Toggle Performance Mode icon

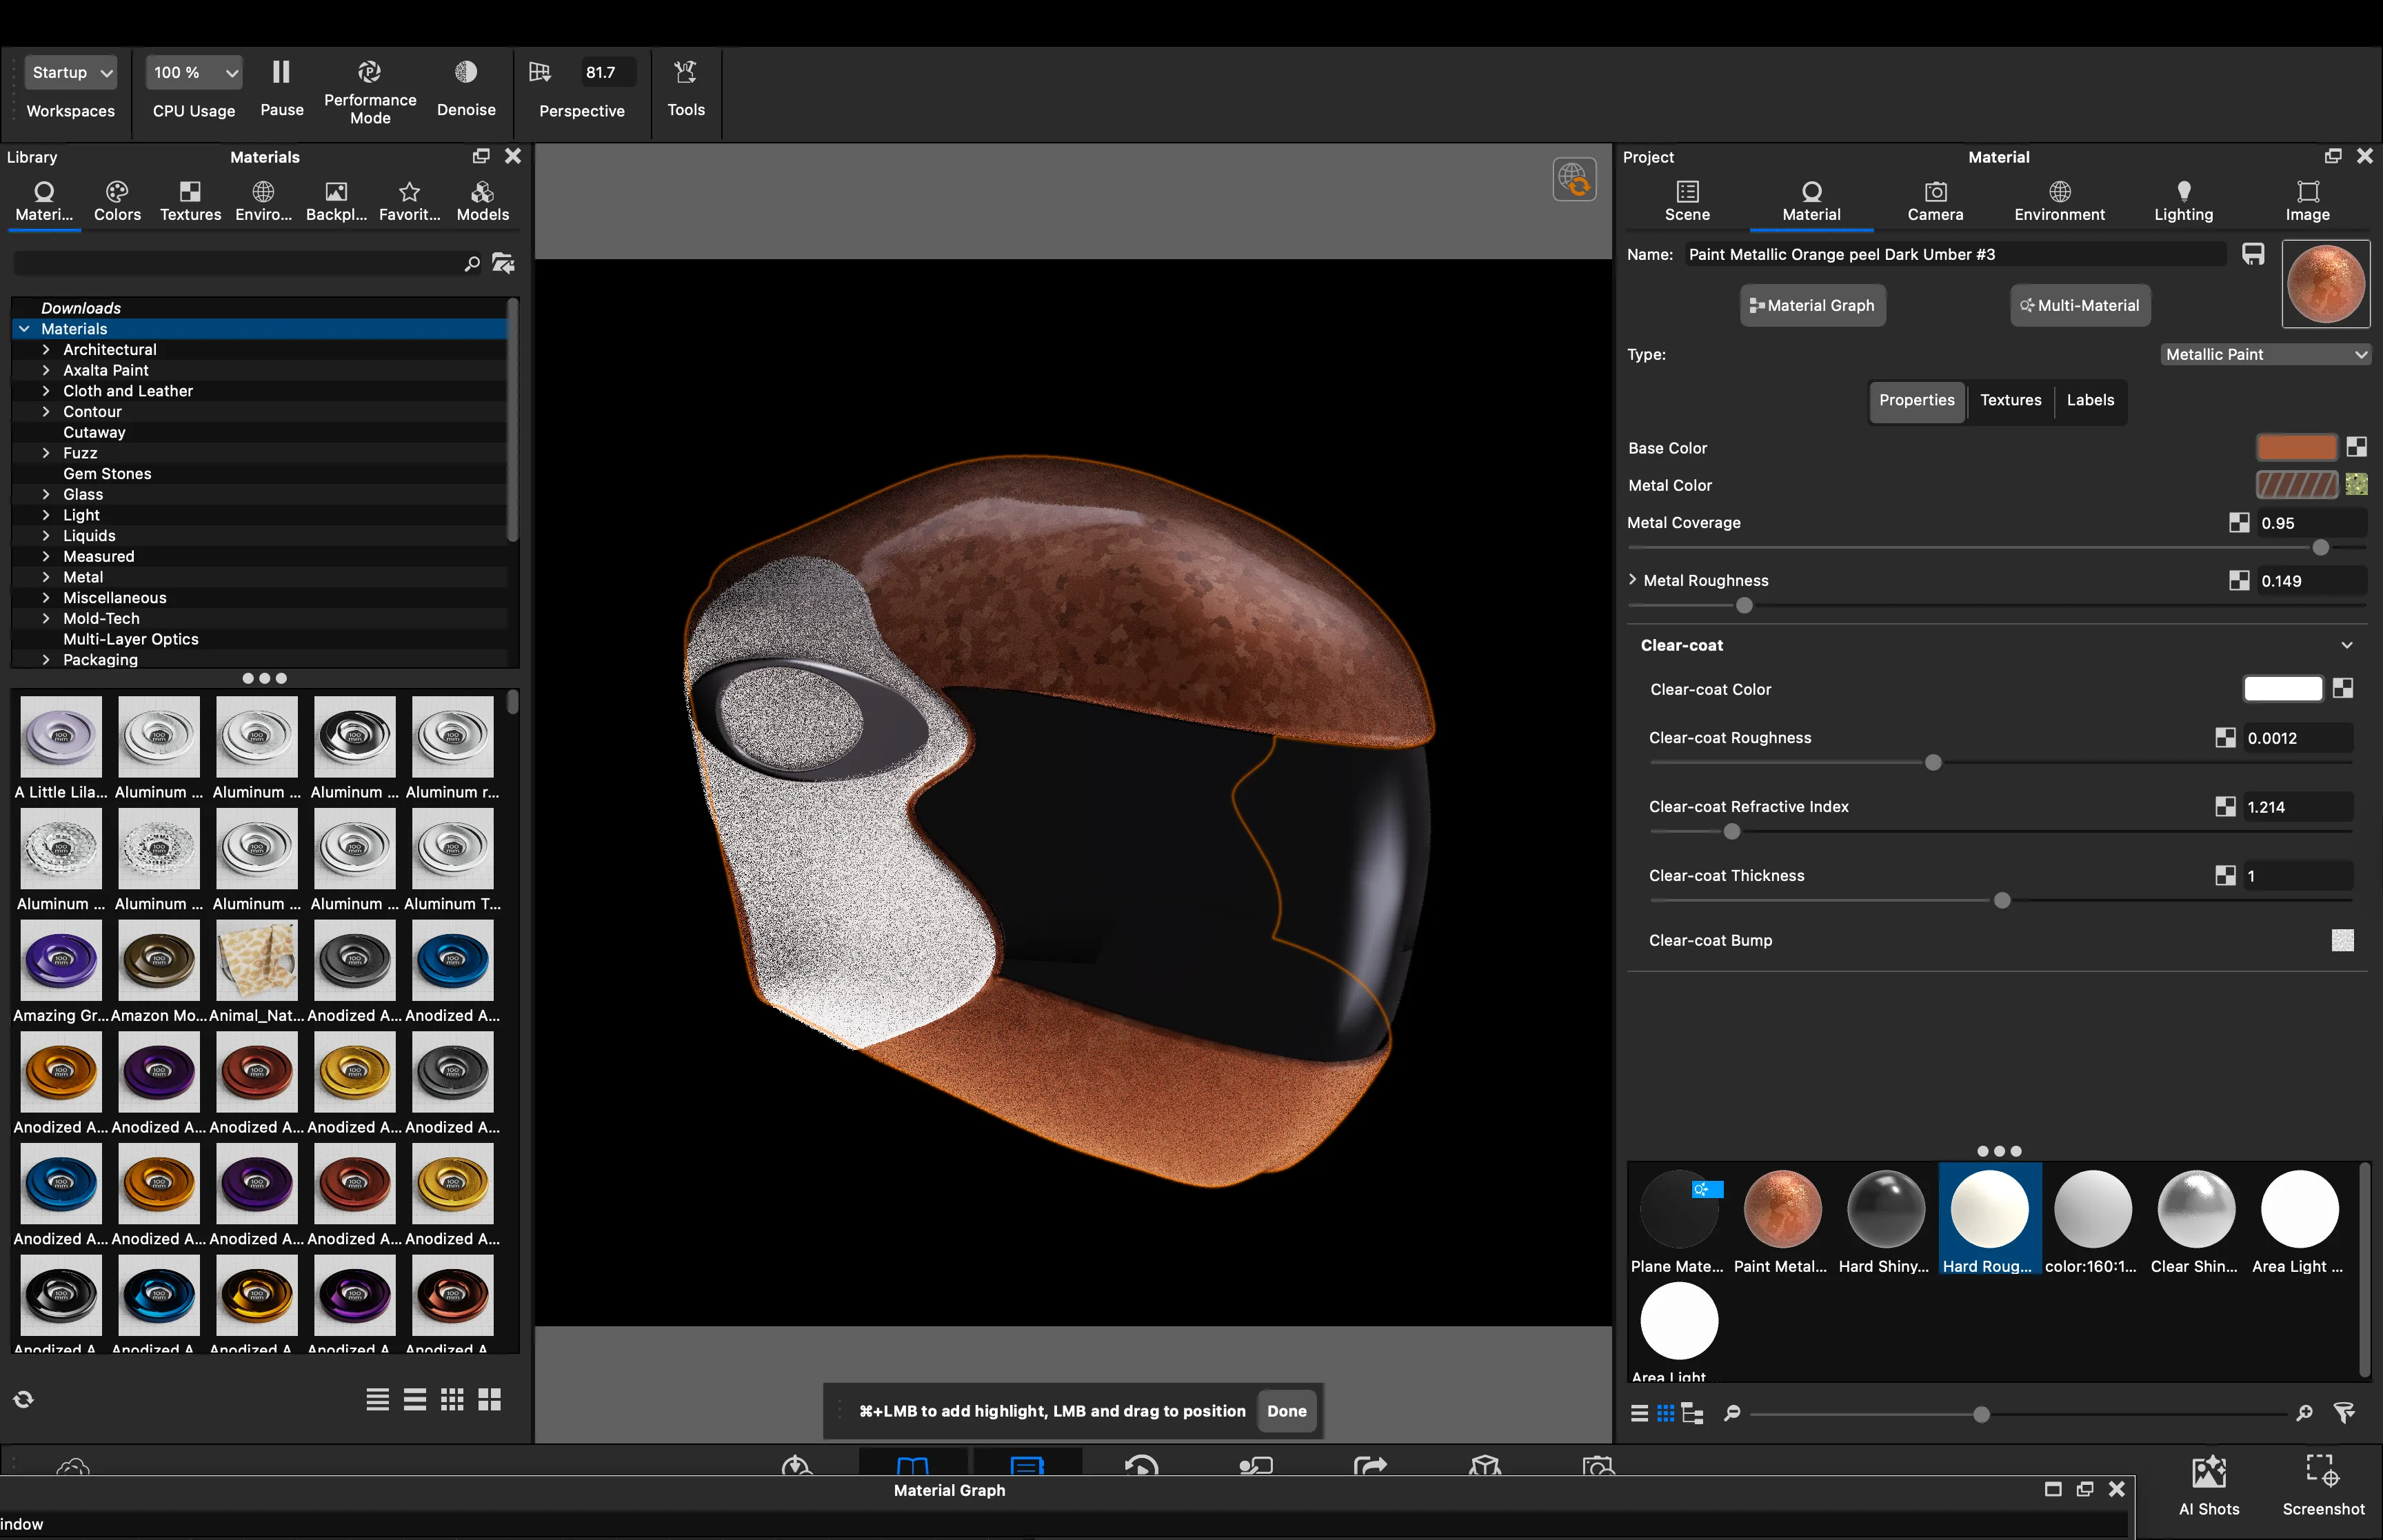(369, 72)
